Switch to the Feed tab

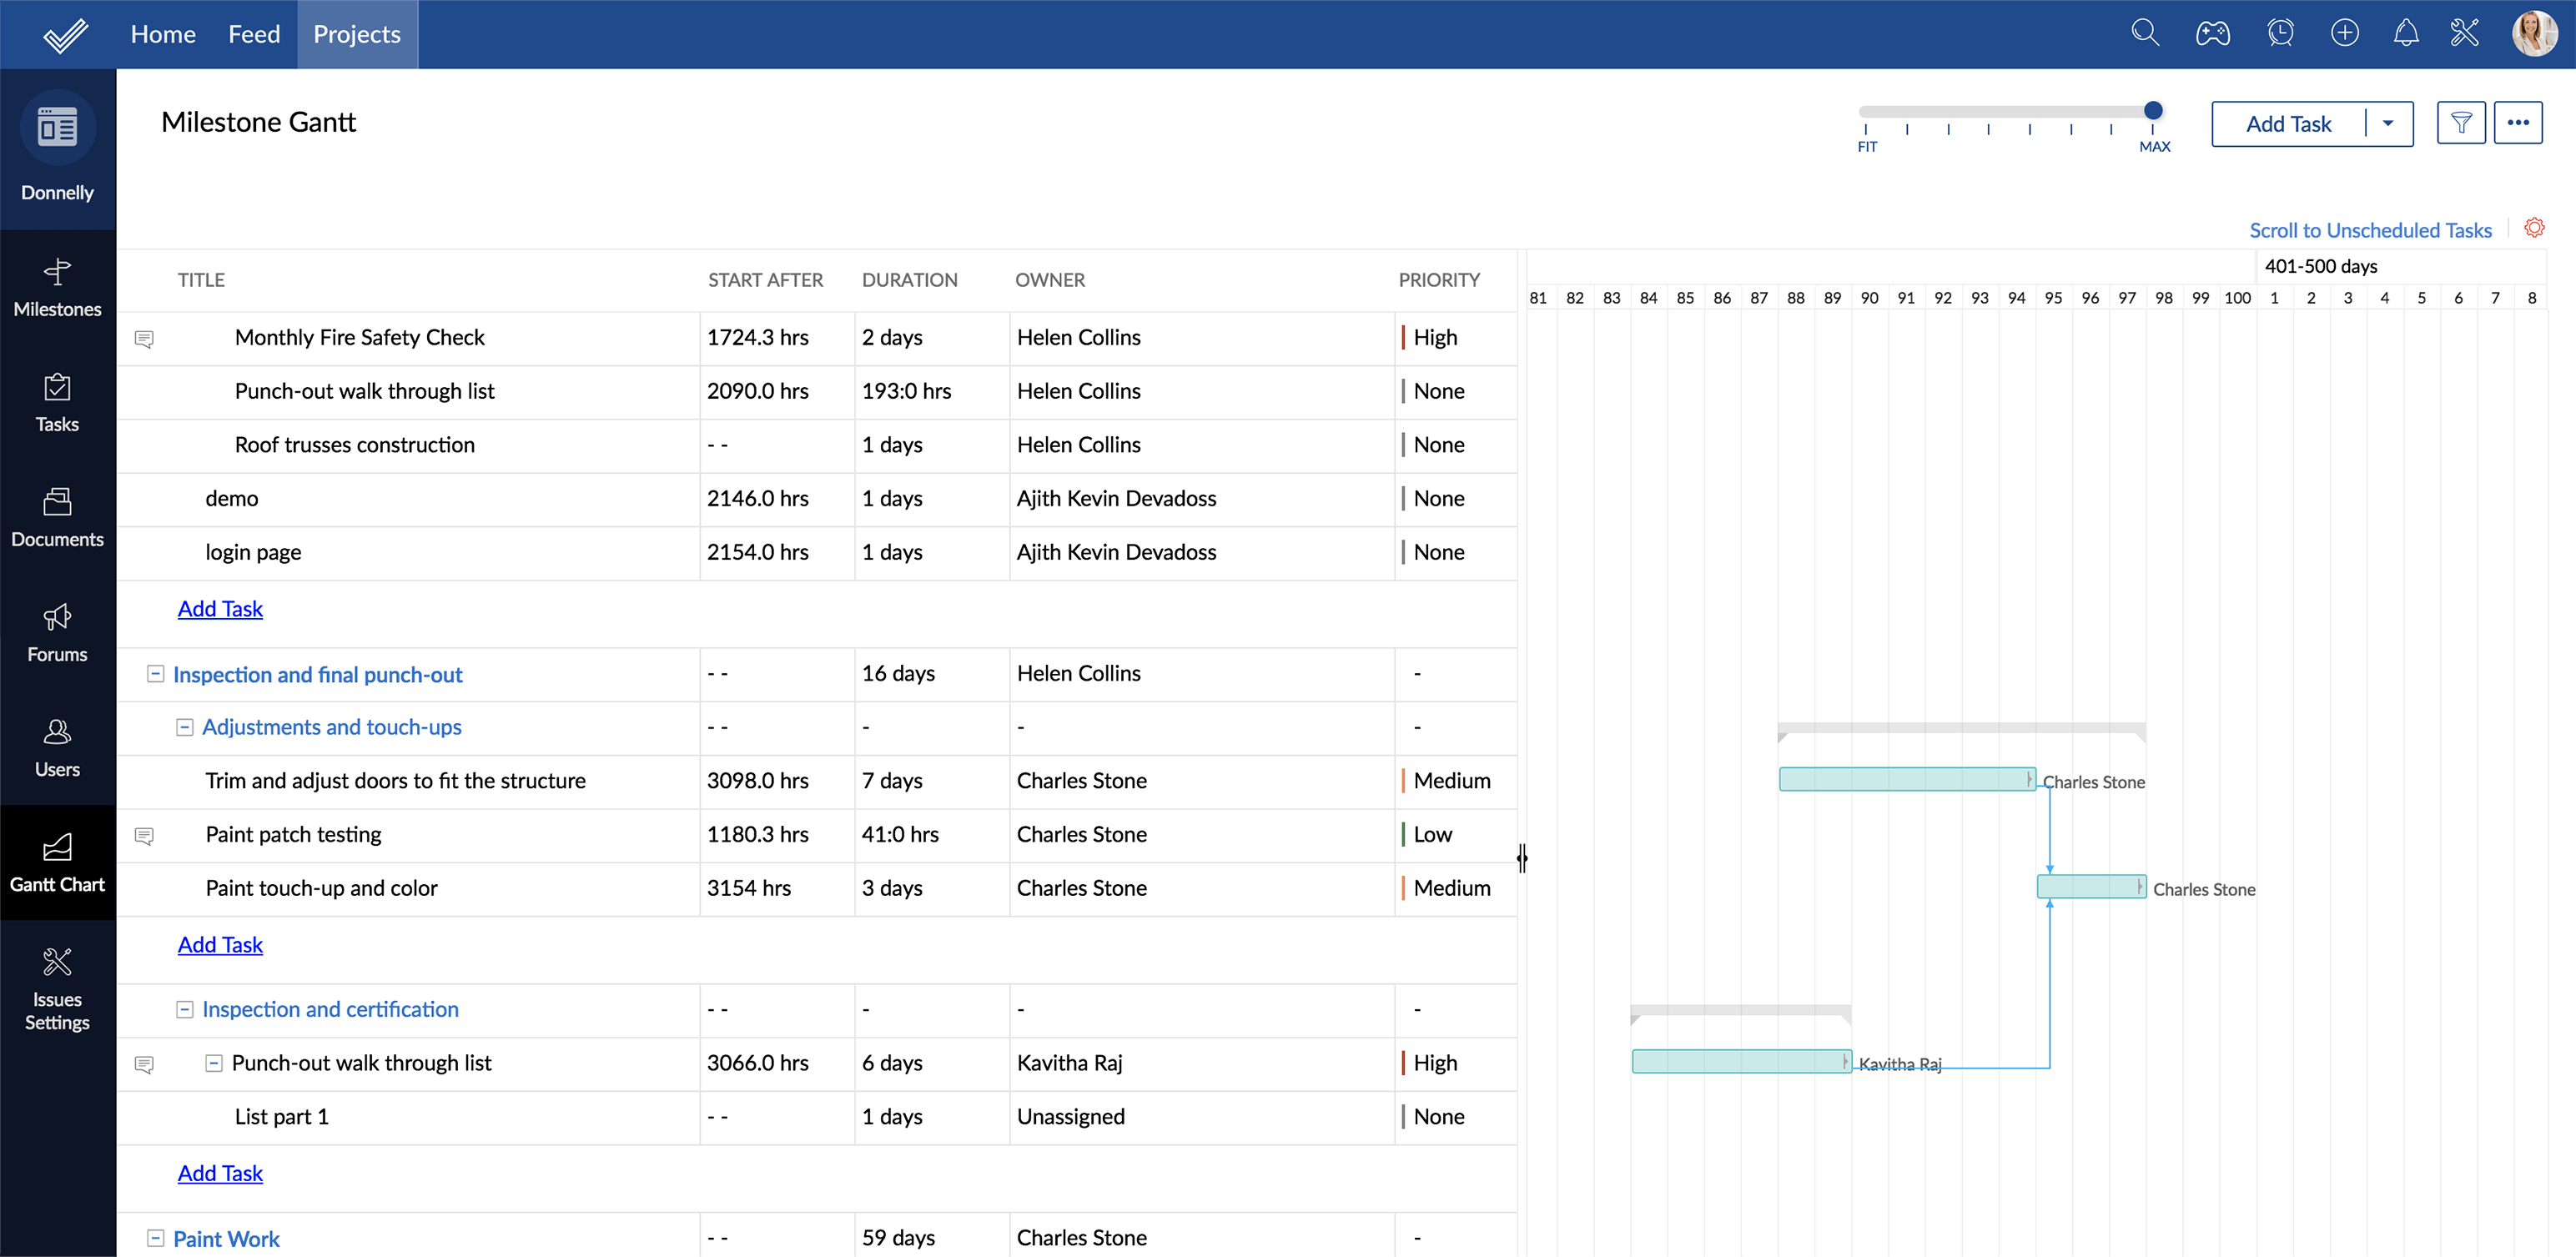[254, 33]
